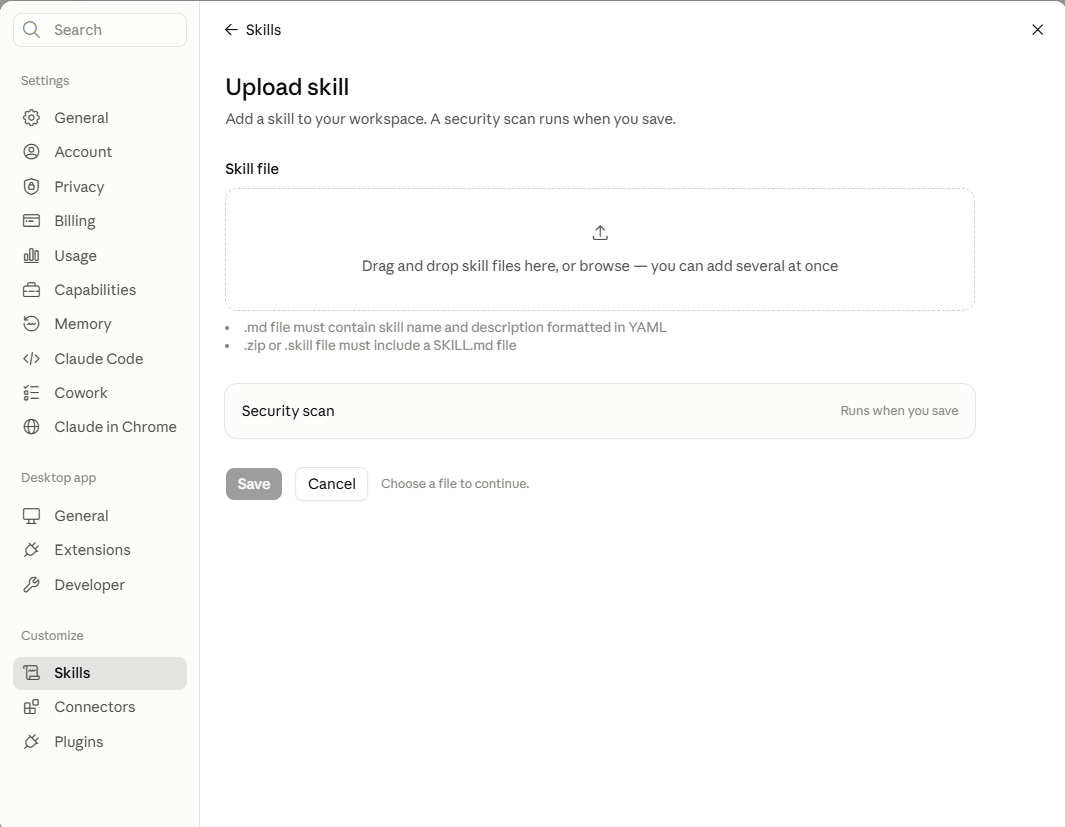Click the 'Choose a file to continue.' text
The image size is (1065, 827).
455,484
